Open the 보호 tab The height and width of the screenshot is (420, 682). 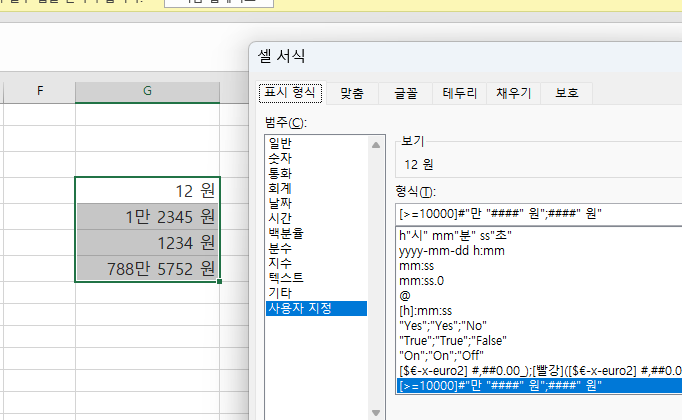(567, 94)
